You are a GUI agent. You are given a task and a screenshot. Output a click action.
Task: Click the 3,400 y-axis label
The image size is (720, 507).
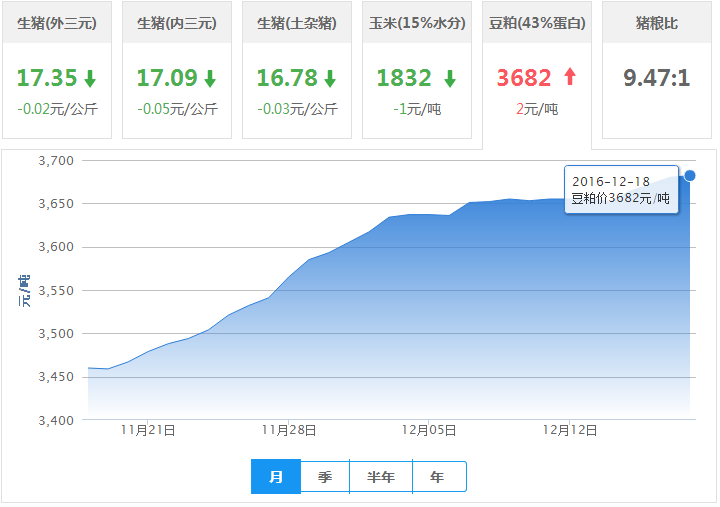56,421
